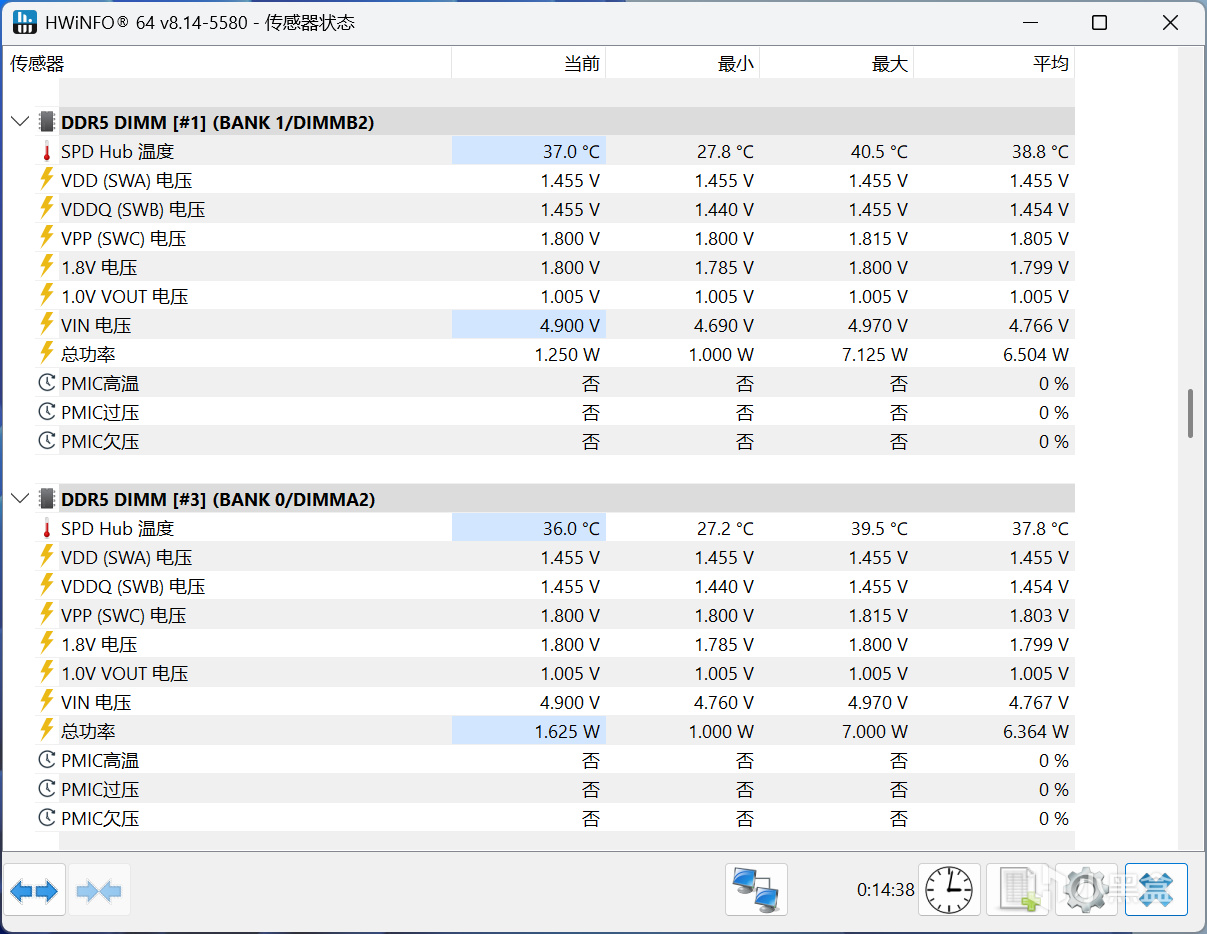The image size is (1207, 934).
Task: Select DIMM #3 PMIC过压 row label
Action: click(x=100, y=789)
